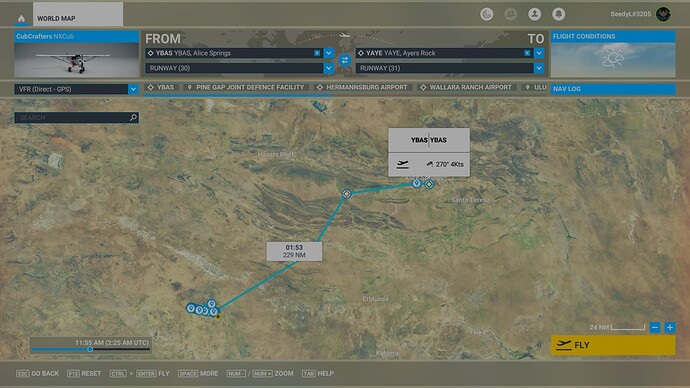The width and height of the screenshot is (690, 388).
Task: Zoom in map with plus button
Action: click(670, 327)
